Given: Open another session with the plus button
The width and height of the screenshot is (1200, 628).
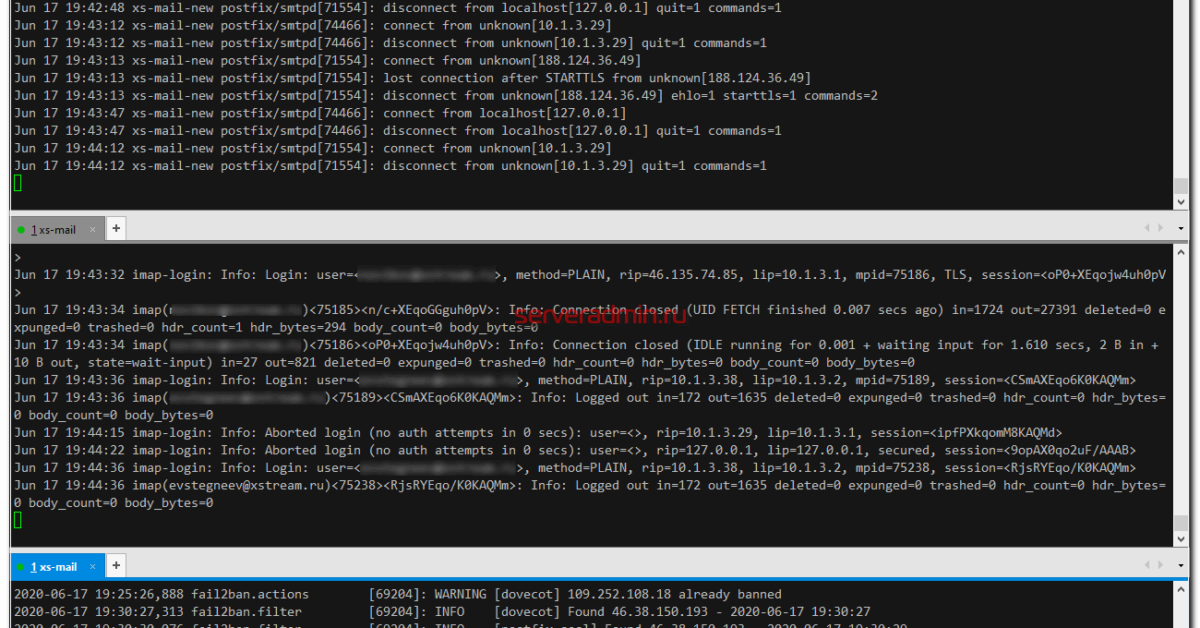Looking at the screenshot, I should click(116, 566).
